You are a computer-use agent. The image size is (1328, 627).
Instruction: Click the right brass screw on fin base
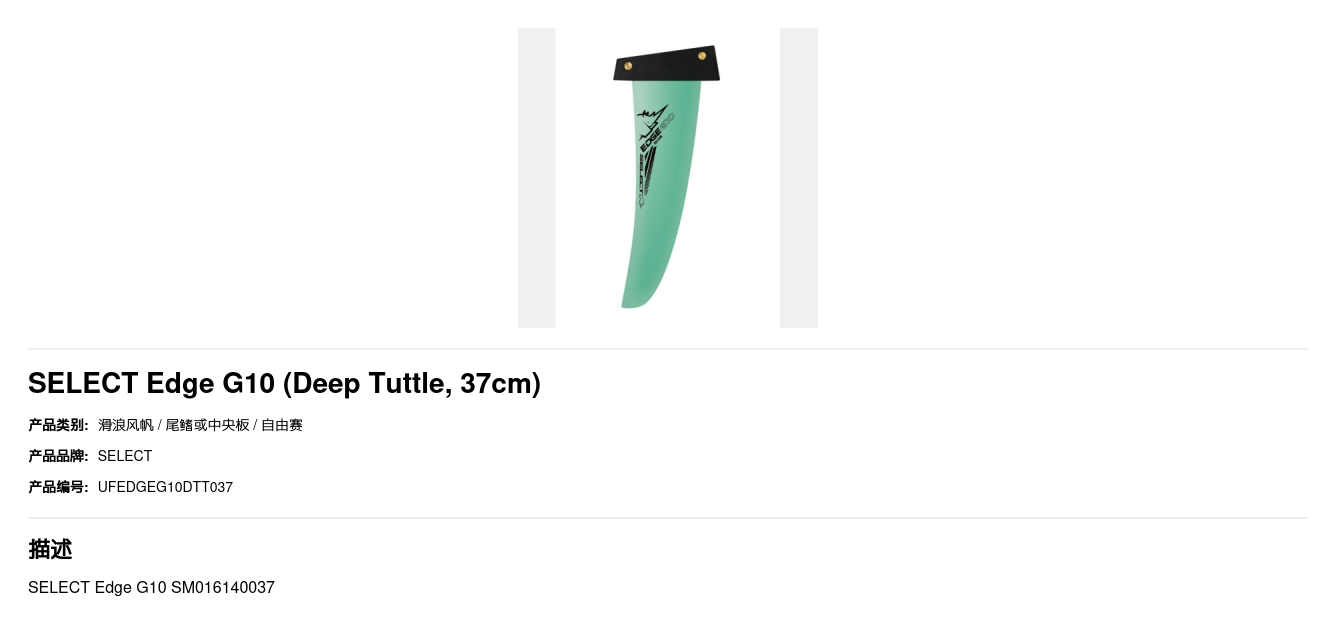click(702, 56)
